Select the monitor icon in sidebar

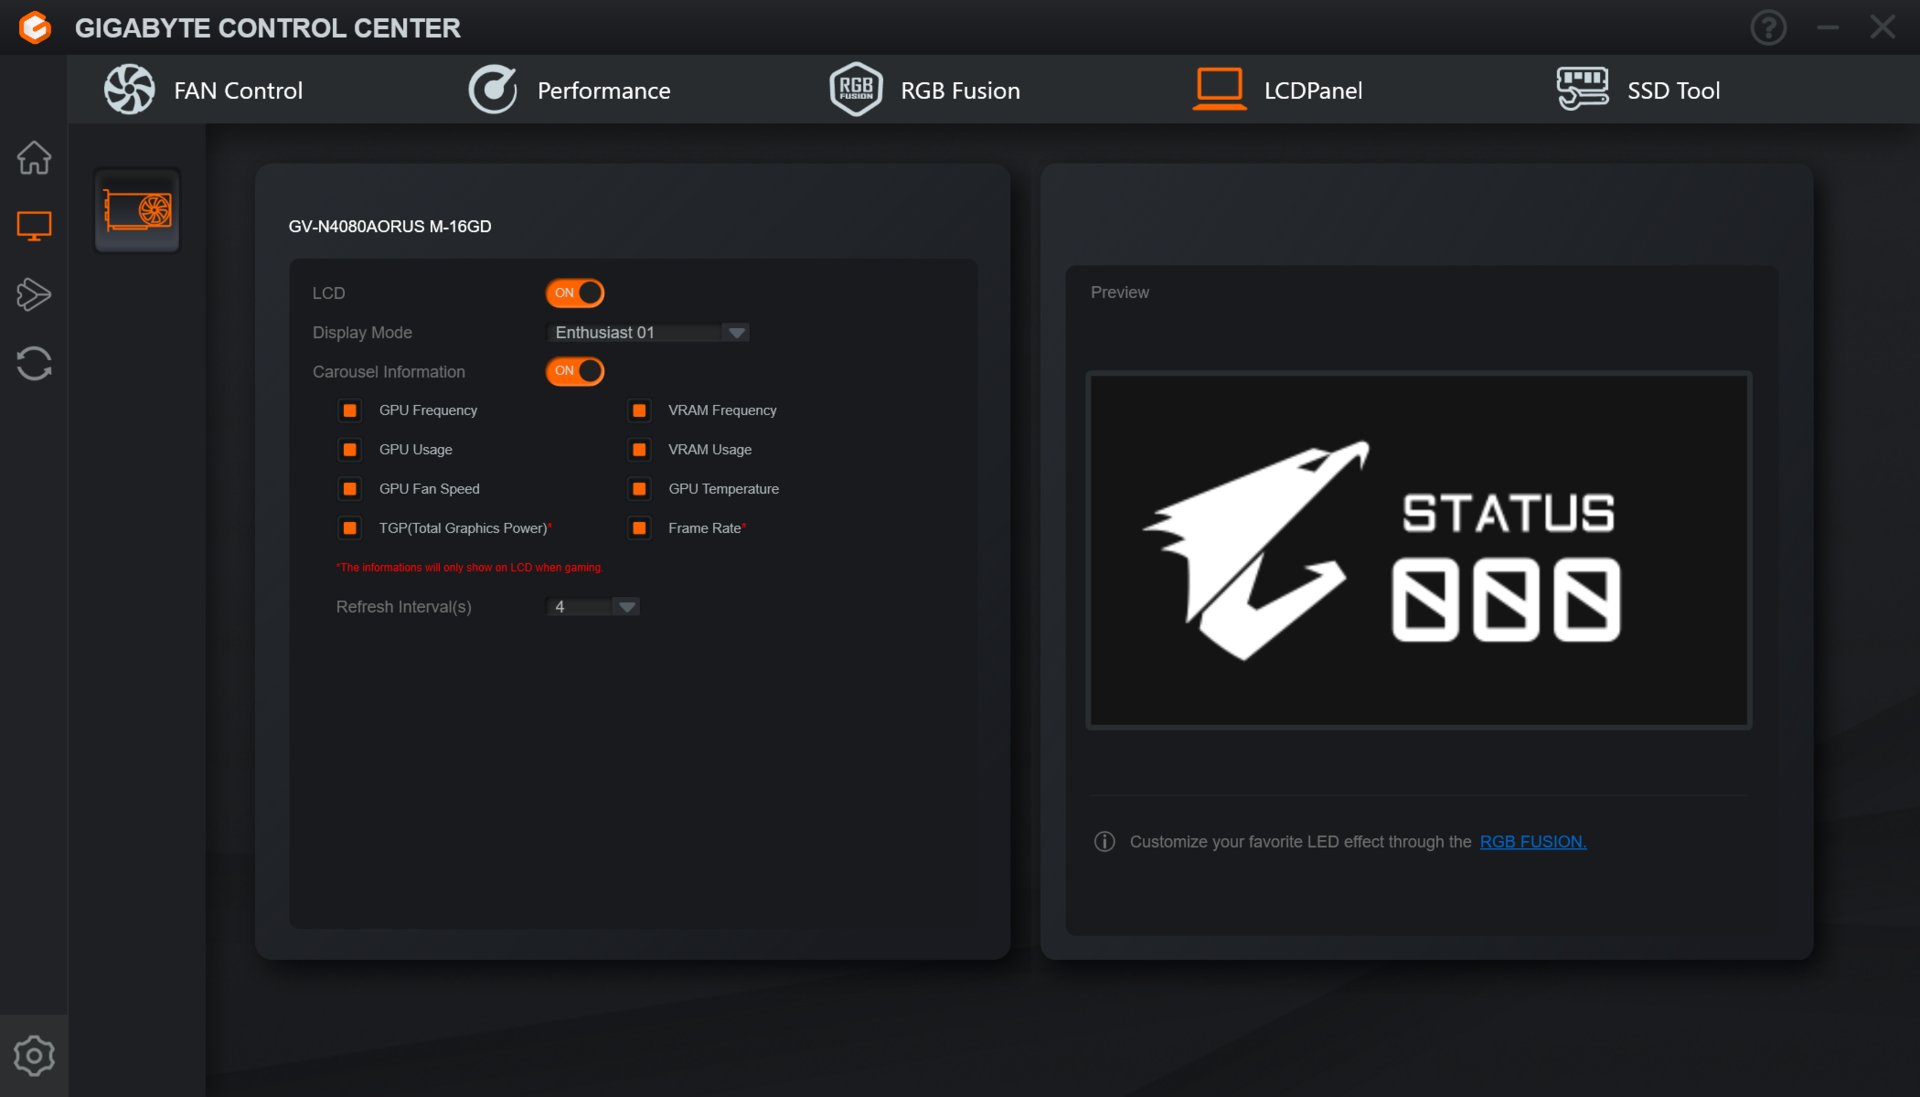click(34, 226)
